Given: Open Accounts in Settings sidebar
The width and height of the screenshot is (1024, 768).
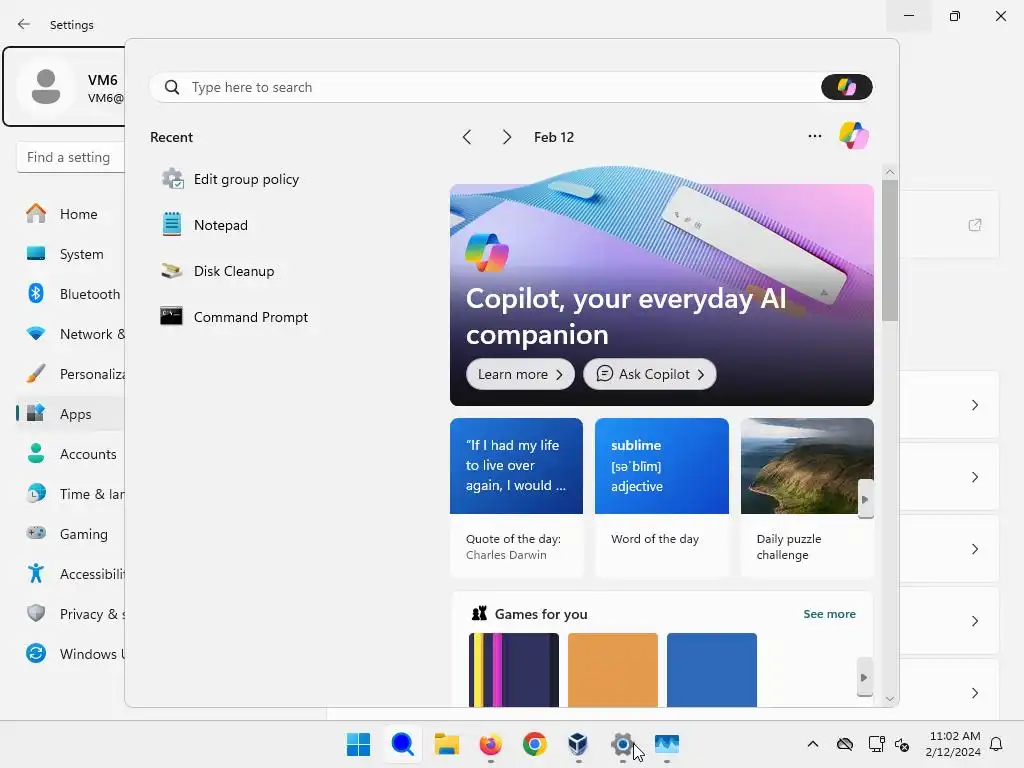Looking at the screenshot, I should [71, 454].
